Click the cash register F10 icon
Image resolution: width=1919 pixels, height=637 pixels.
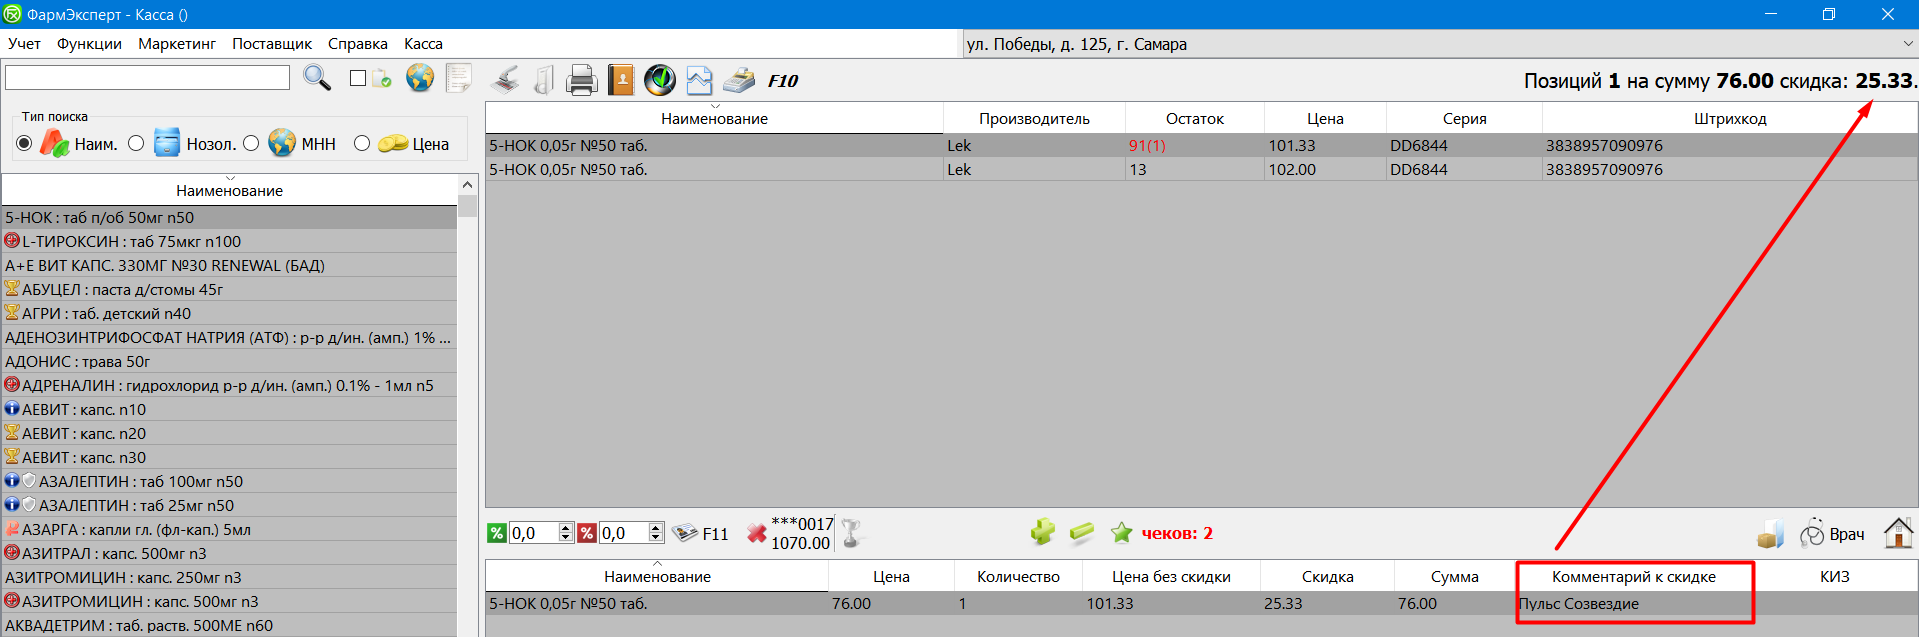739,80
